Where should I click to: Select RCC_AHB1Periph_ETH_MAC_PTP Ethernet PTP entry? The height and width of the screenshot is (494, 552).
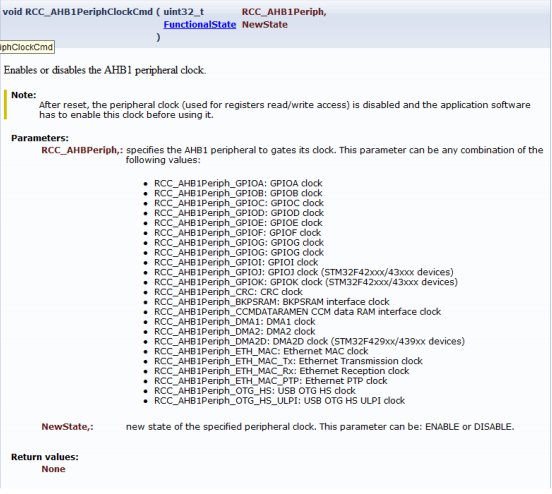(x=270, y=381)
